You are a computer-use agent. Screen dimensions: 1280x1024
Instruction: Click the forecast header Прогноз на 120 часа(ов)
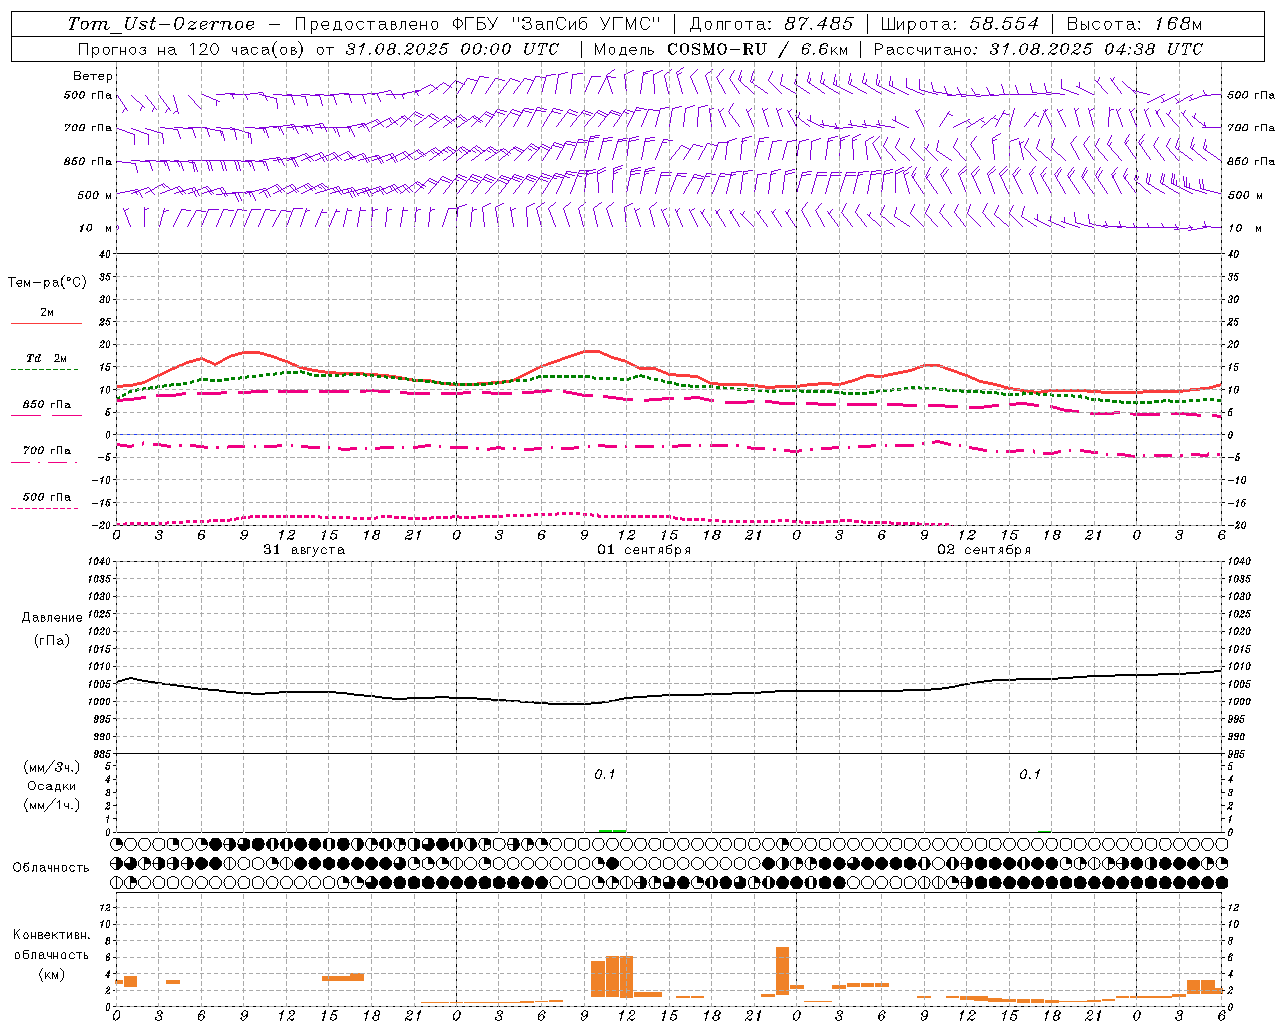pyautogui.click(x=192, y=49)
